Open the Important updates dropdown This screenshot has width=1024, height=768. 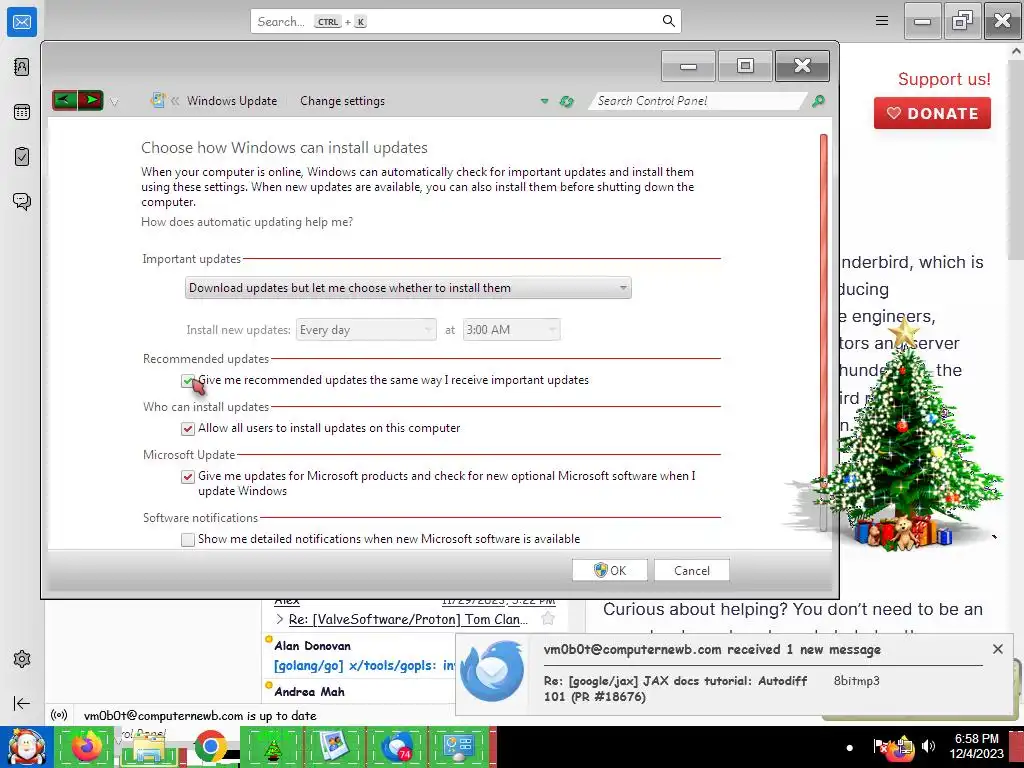coord(408,288)
